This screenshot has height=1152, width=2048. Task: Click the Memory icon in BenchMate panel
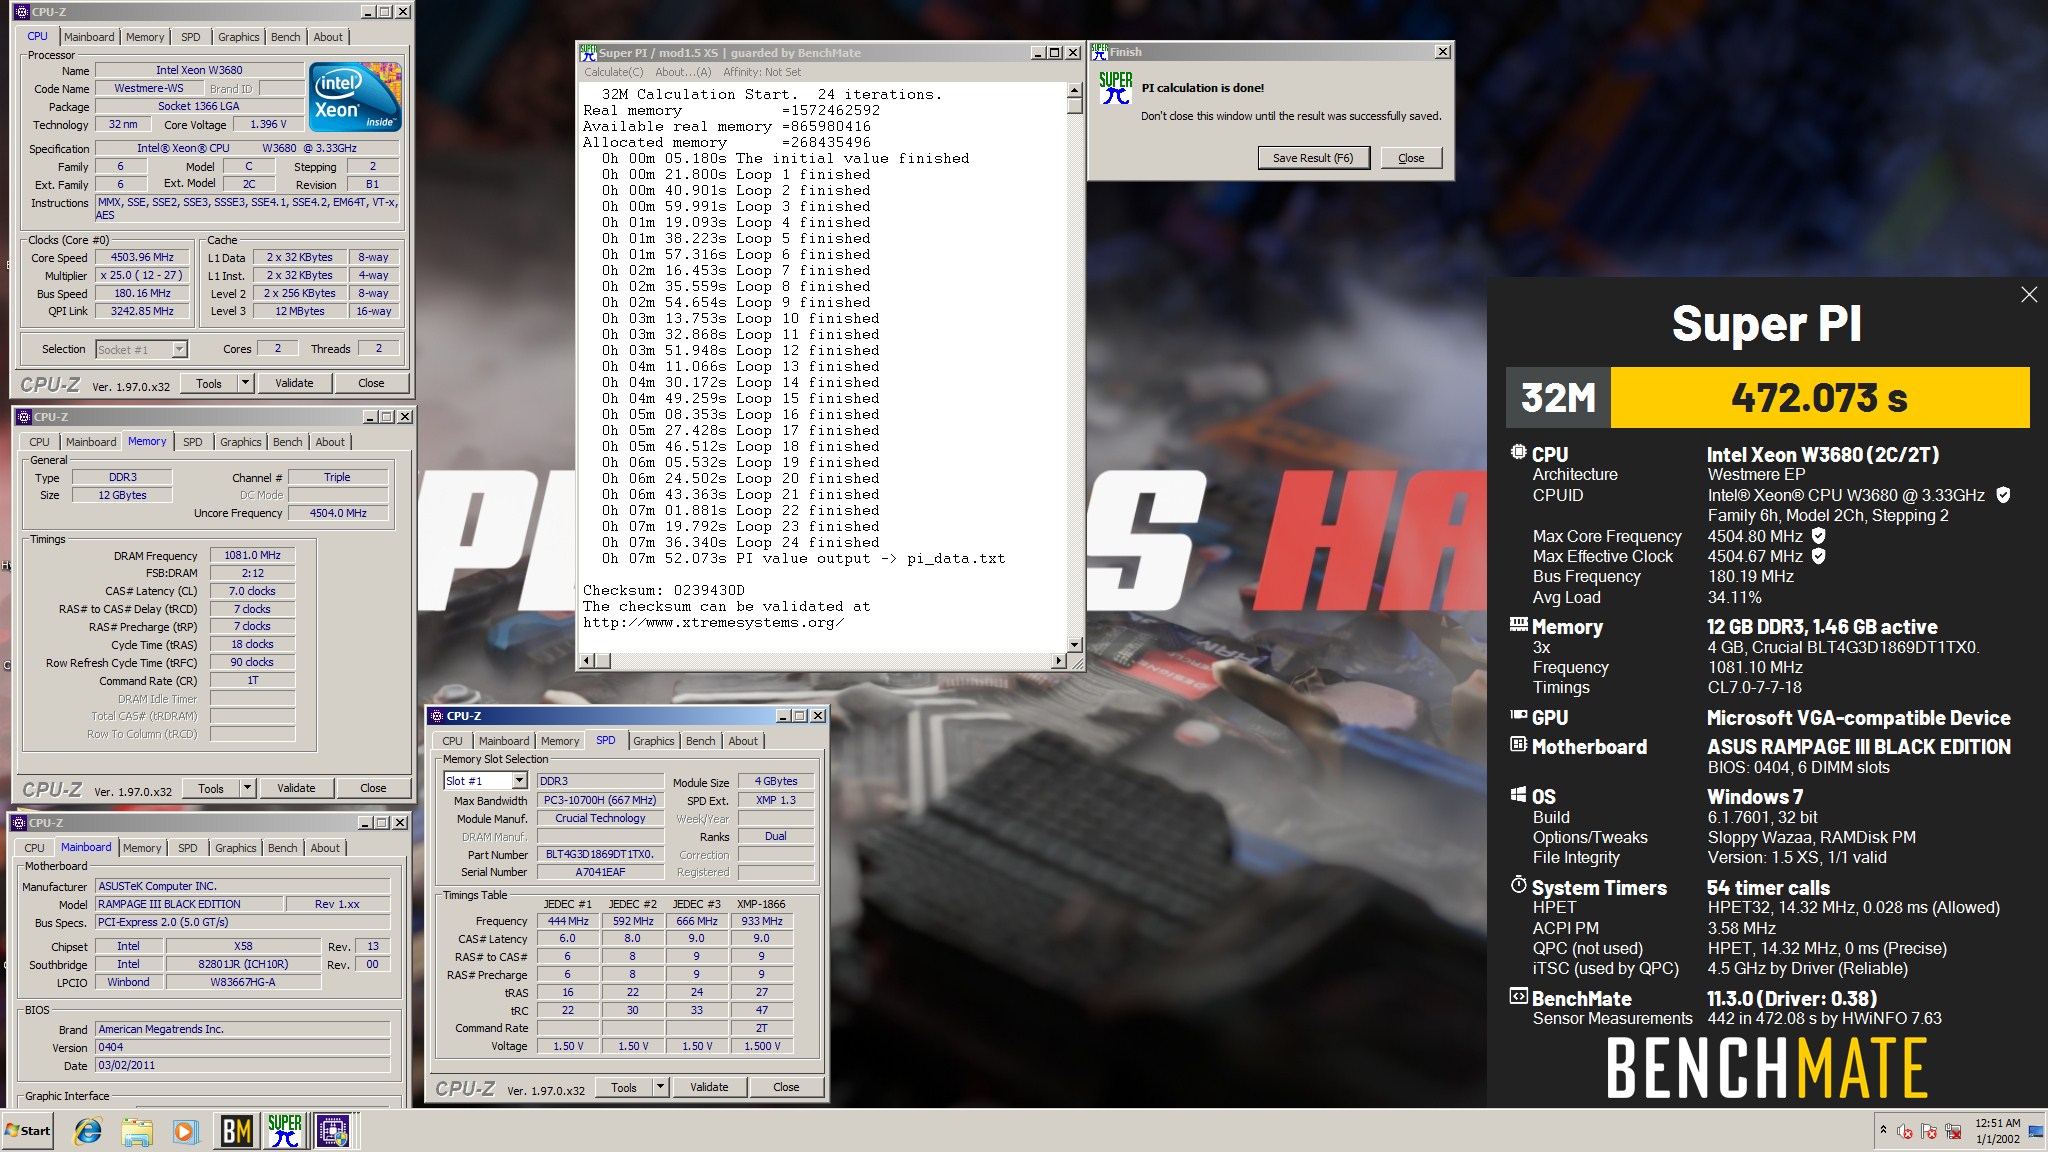pyautogui.click(x=1518, y=625)
